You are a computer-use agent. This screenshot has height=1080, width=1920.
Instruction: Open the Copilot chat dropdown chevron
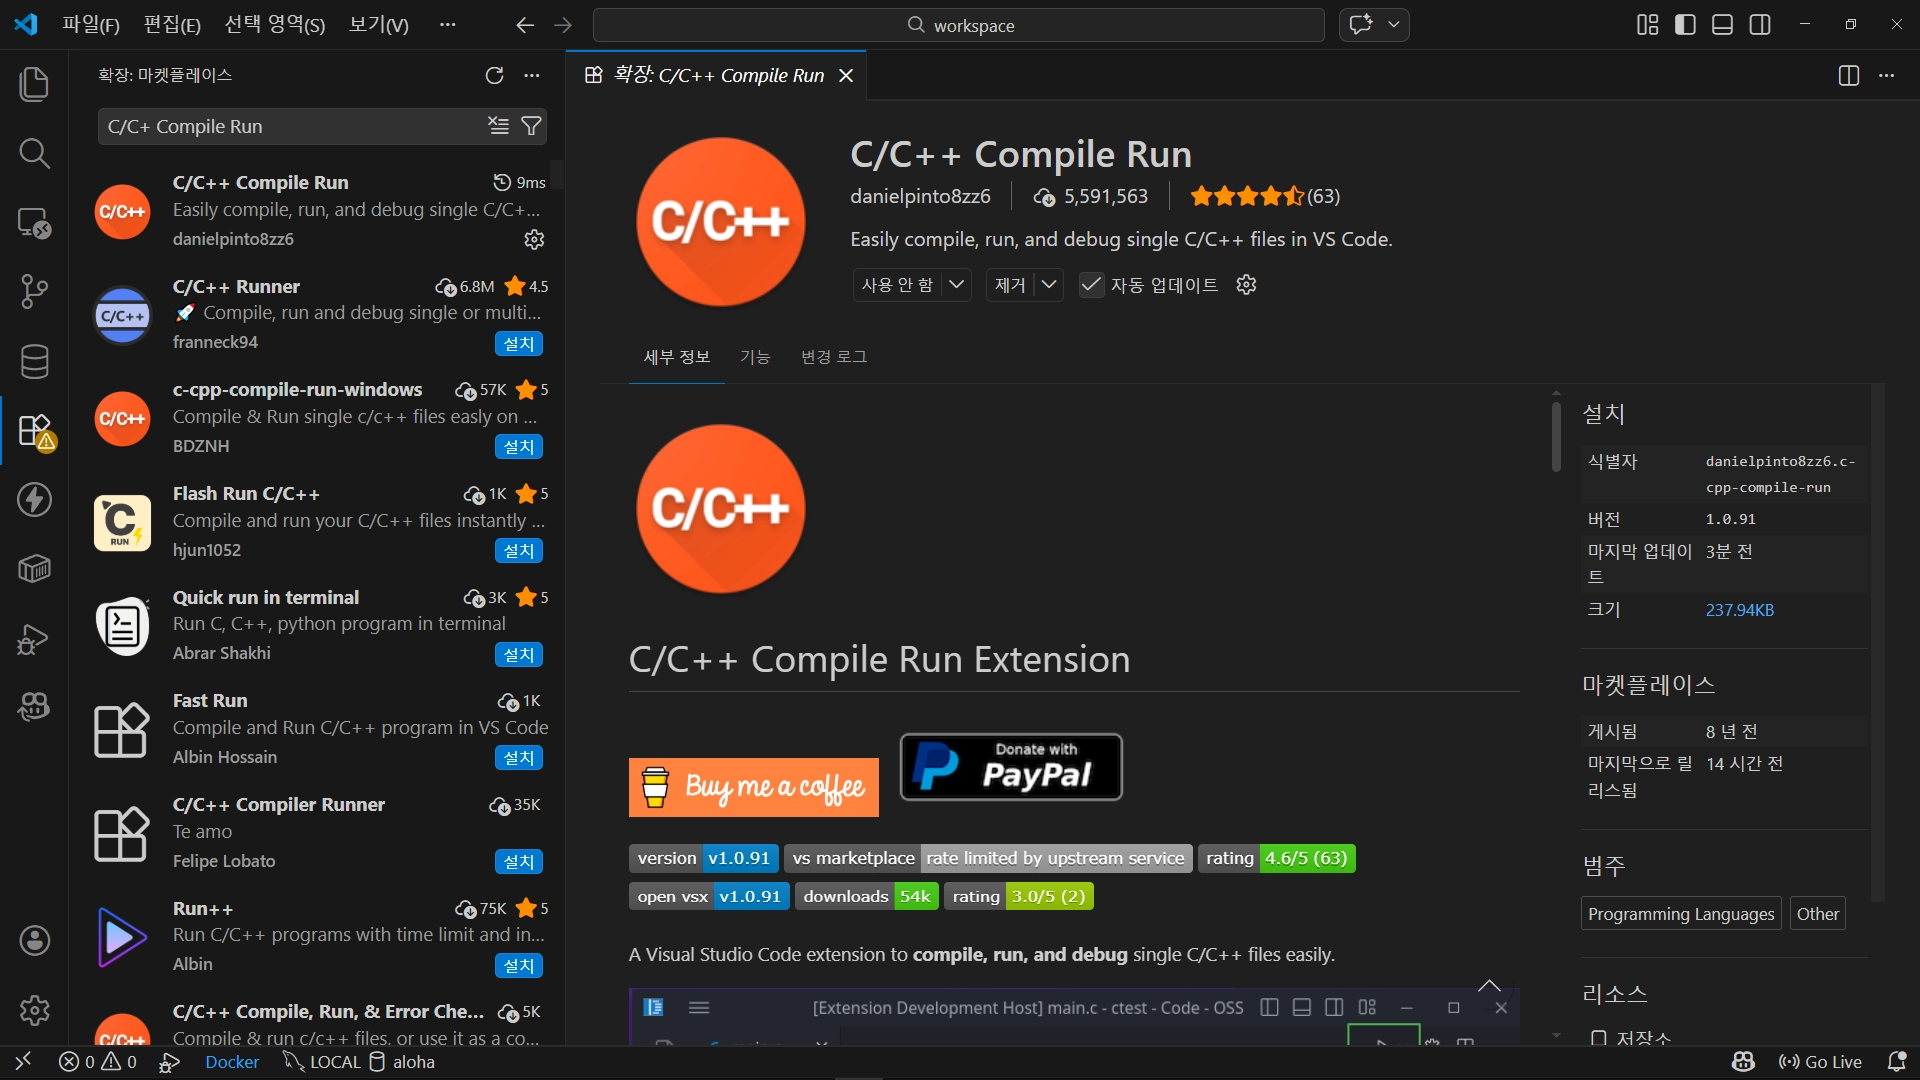[x=1393, y=25]
